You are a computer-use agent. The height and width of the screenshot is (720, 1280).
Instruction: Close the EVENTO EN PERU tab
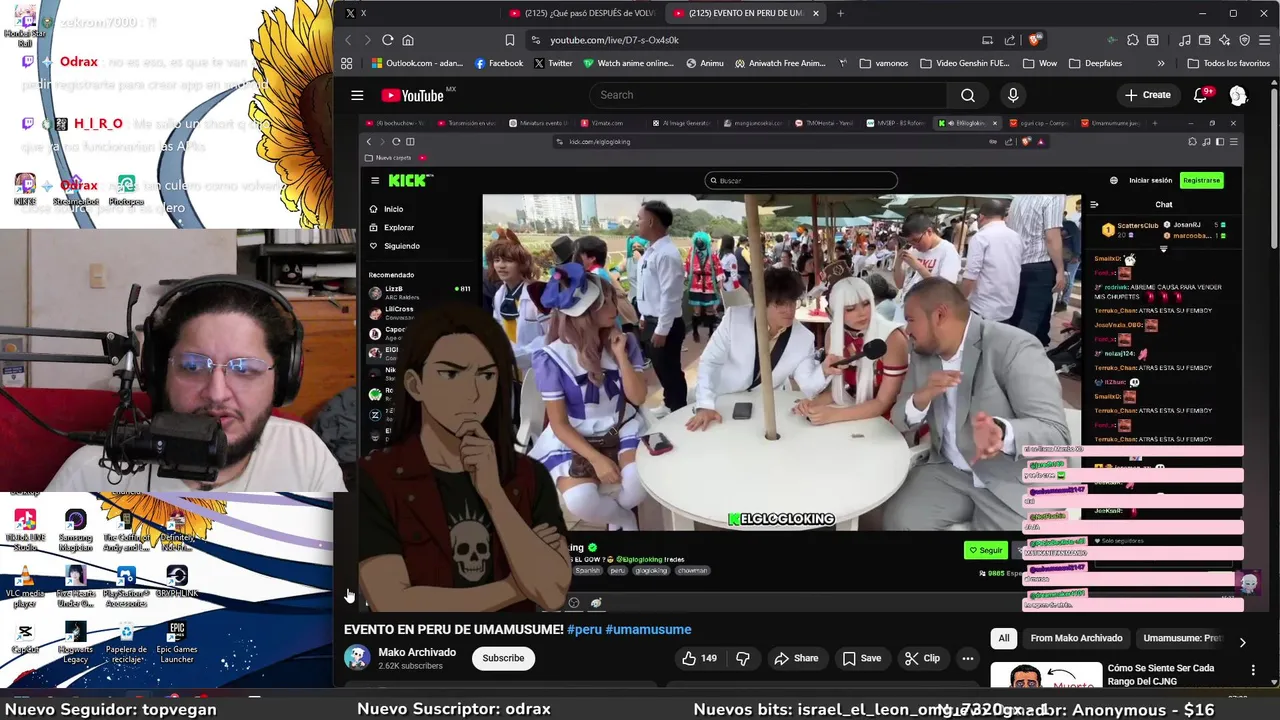[x=816, y=13]
